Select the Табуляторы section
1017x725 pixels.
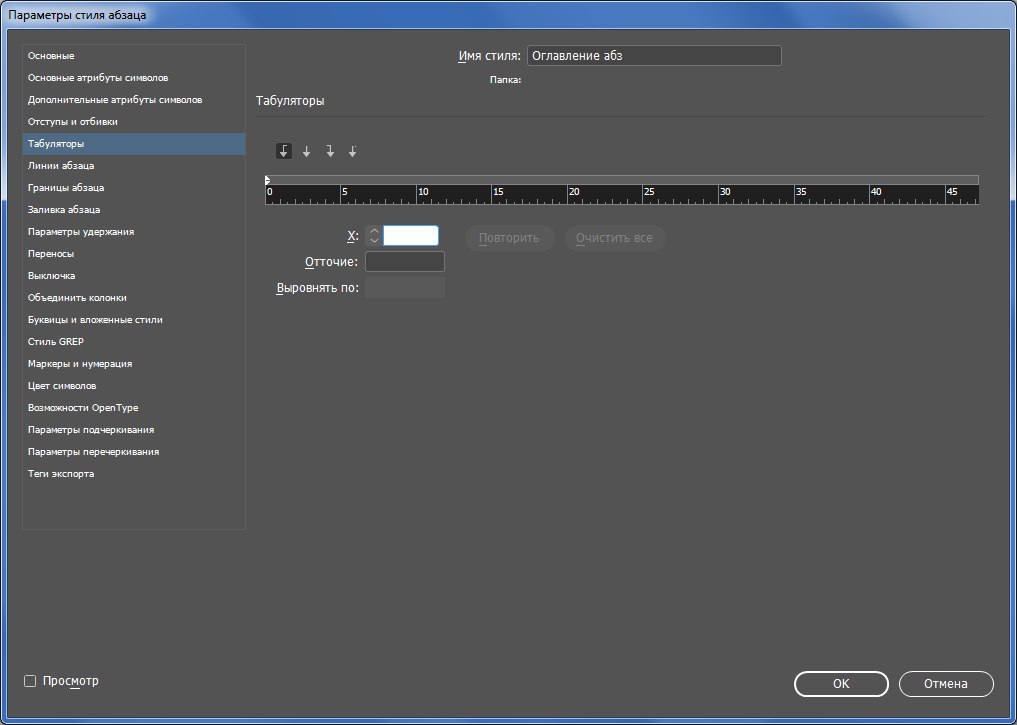click(x=134, y=144)
